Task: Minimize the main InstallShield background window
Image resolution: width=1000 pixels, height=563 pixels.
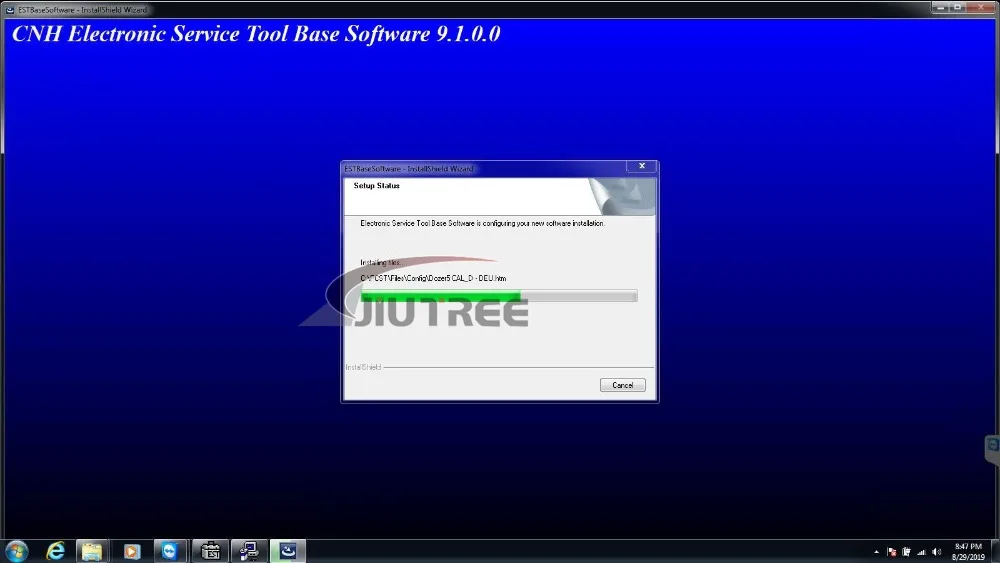Action: click(940, 7)
